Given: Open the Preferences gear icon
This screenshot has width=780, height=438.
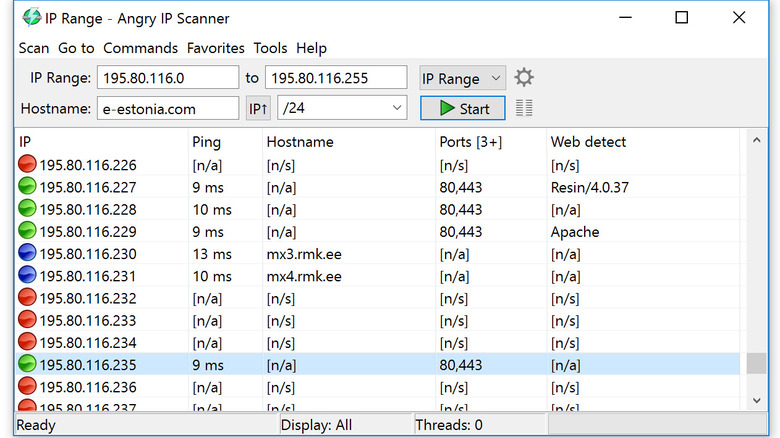Looking at the screenshot, I should click(x=524, y=78).
